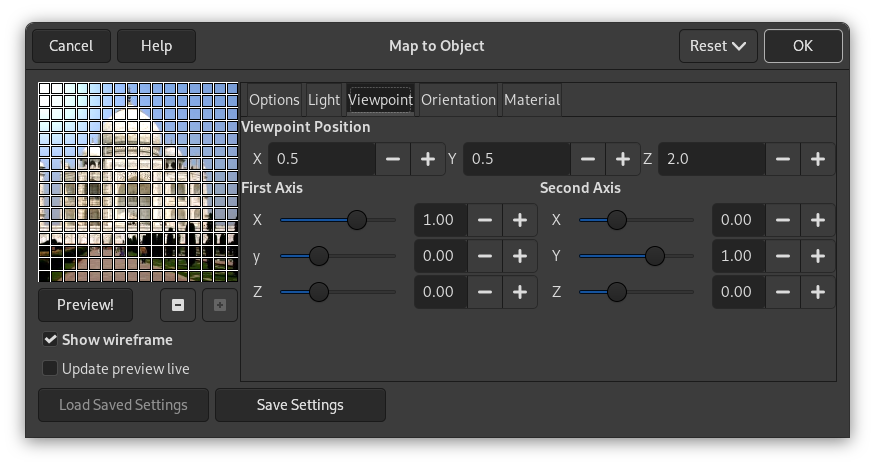Screen dimensions: 875x466
Task: Decrease Second Axis Z value
Action: click(783, 292)
